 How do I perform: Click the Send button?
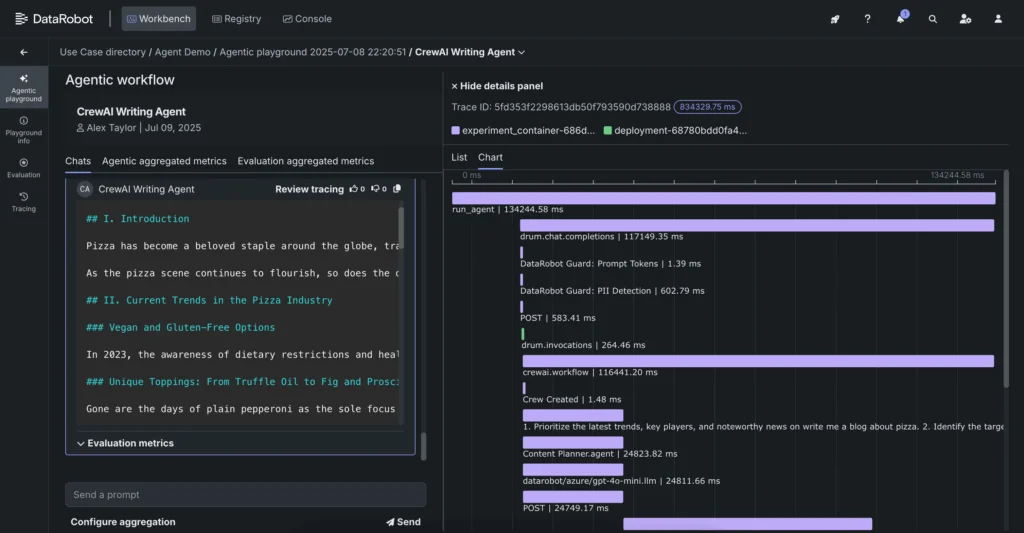[403, 522]
